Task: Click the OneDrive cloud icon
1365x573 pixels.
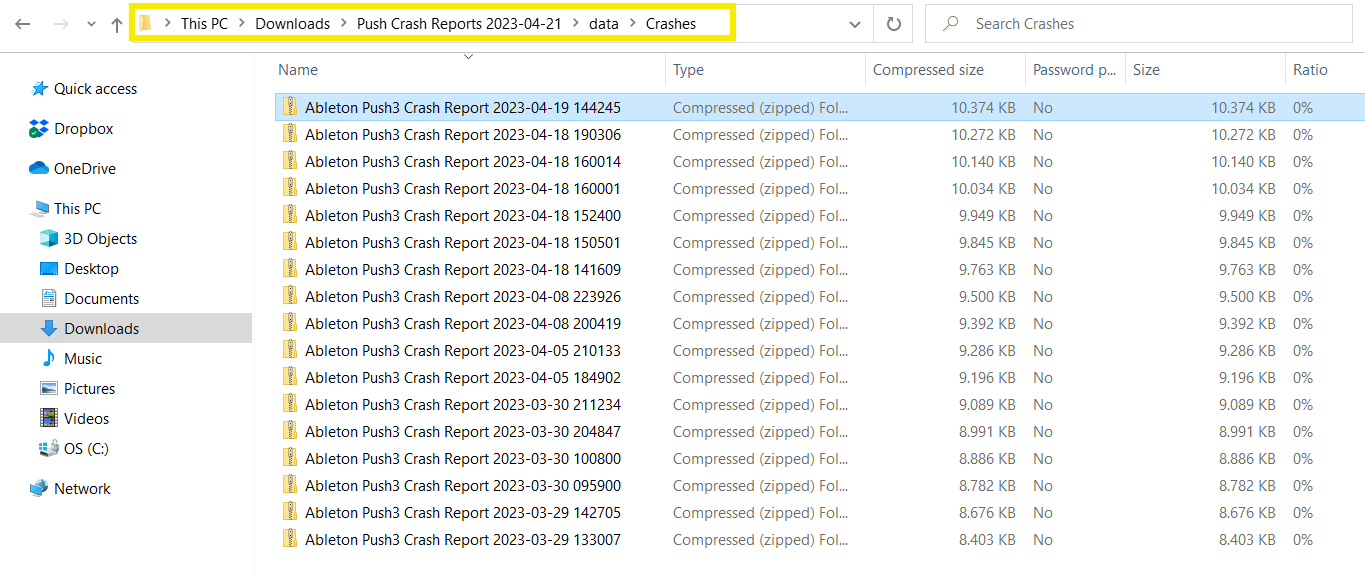Action: (39, 169)
